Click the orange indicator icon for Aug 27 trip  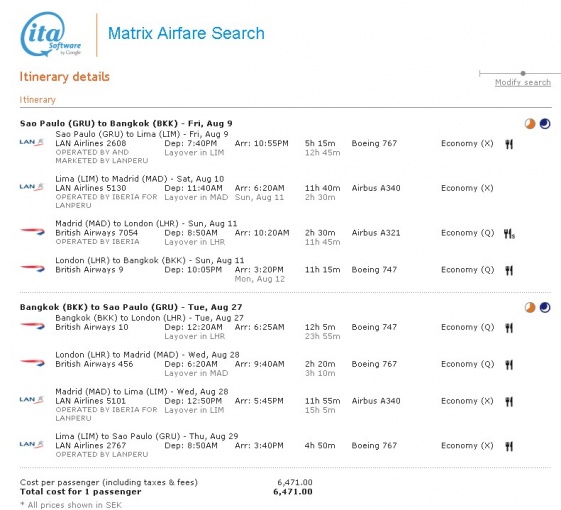pyautogui.click(x=530, y=307)
